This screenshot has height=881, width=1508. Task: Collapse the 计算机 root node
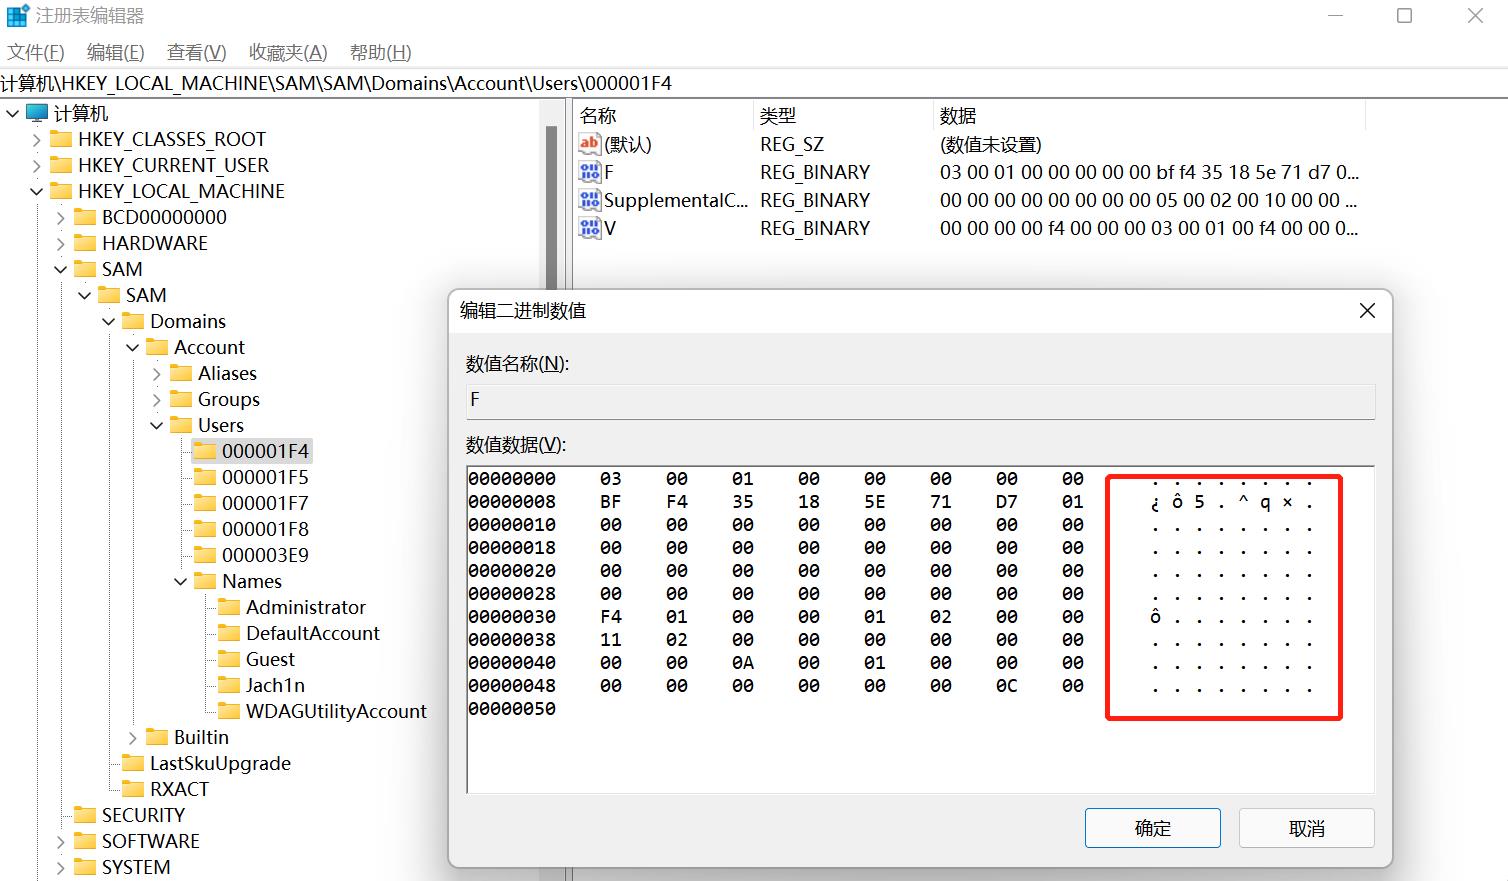(13, 113)
